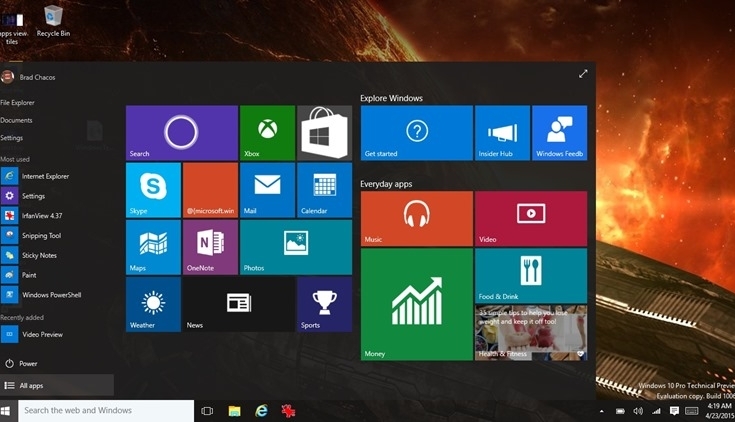Show hidden system tray icons
Screen dimensions: 735x422
[x=601, y=411]
